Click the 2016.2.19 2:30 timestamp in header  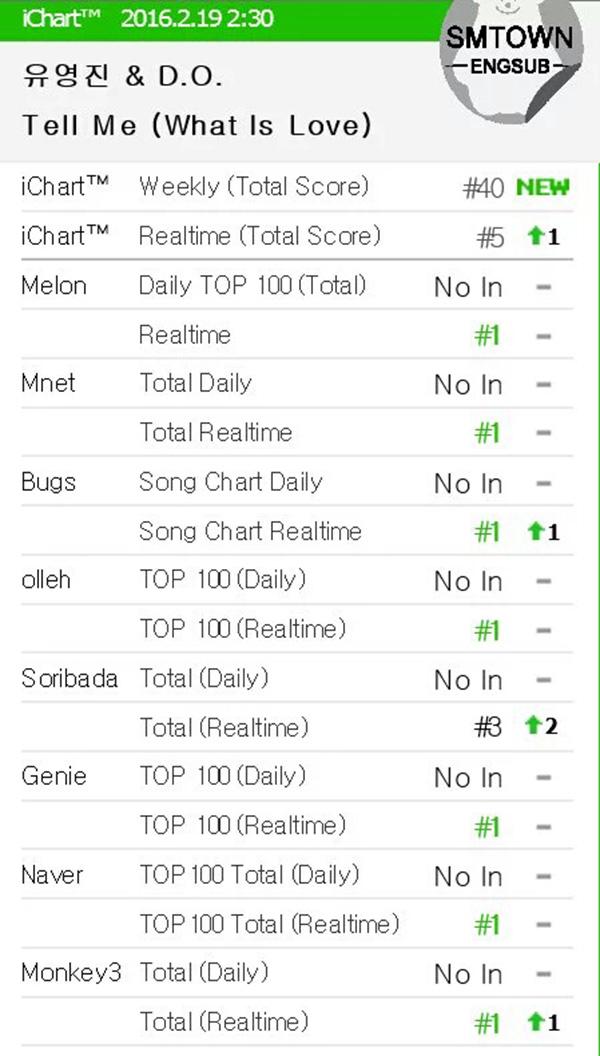pyautogui.click(x=197, y=19)
